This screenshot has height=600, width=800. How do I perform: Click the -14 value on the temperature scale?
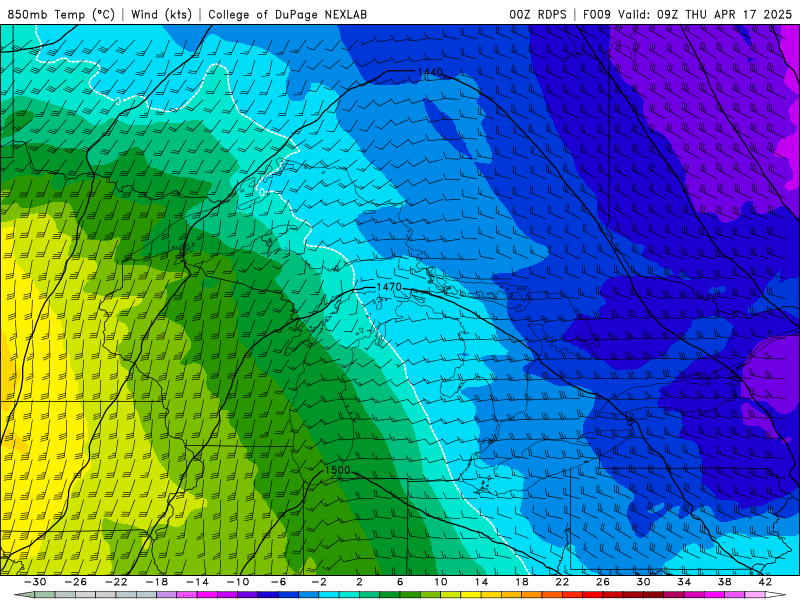[197, 582]
